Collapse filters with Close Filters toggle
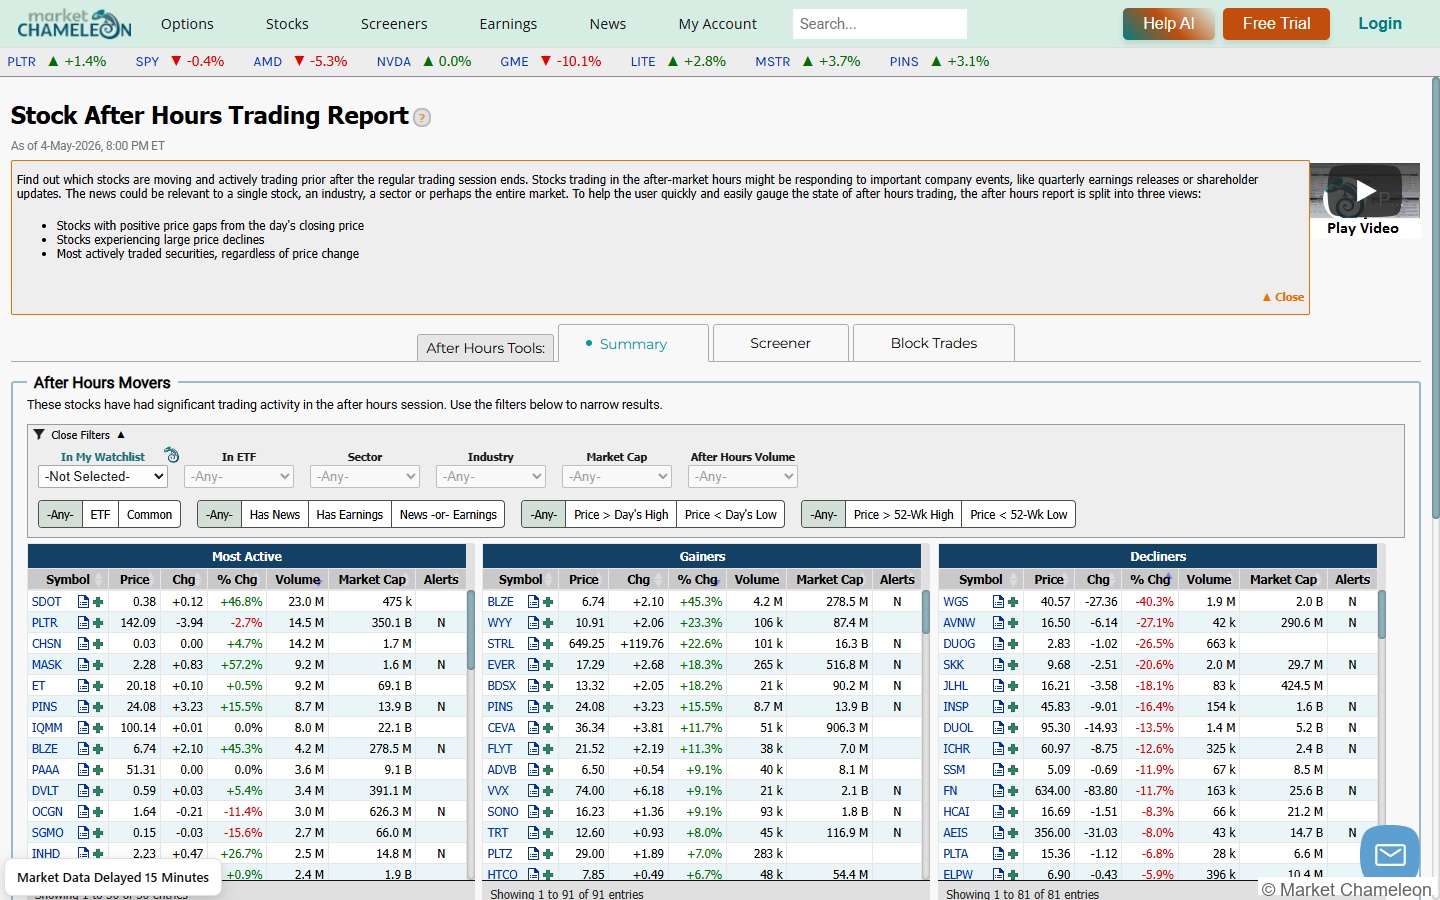This screenshot has height=900, width=1440. coord(80,435)
